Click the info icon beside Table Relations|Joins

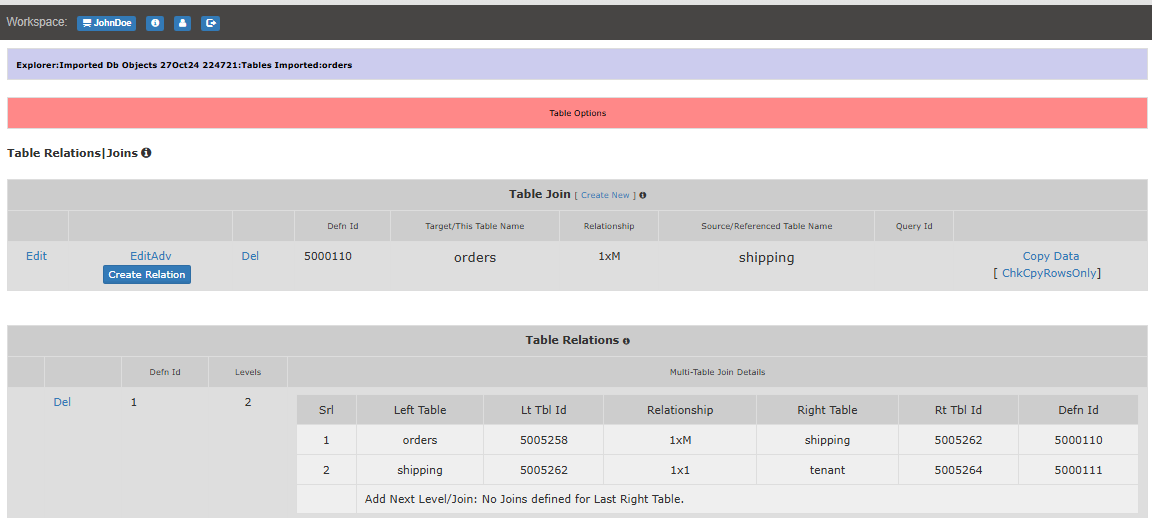(146, 153)
